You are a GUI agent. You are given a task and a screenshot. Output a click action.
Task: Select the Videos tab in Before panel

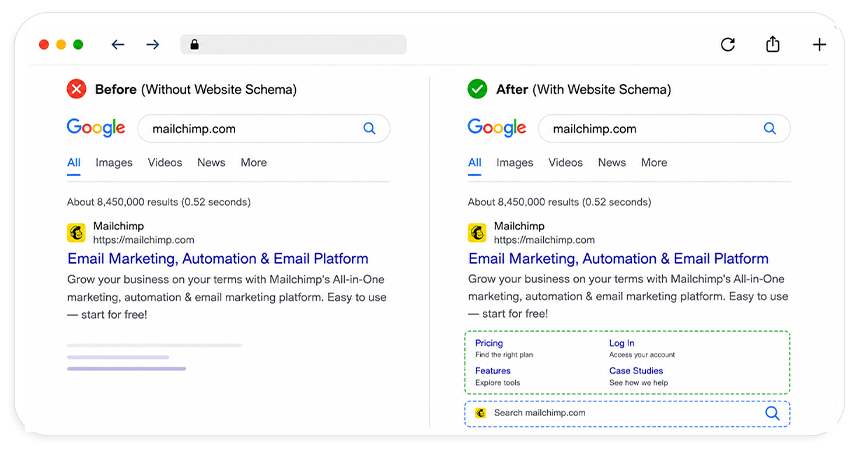pos(165,163)
